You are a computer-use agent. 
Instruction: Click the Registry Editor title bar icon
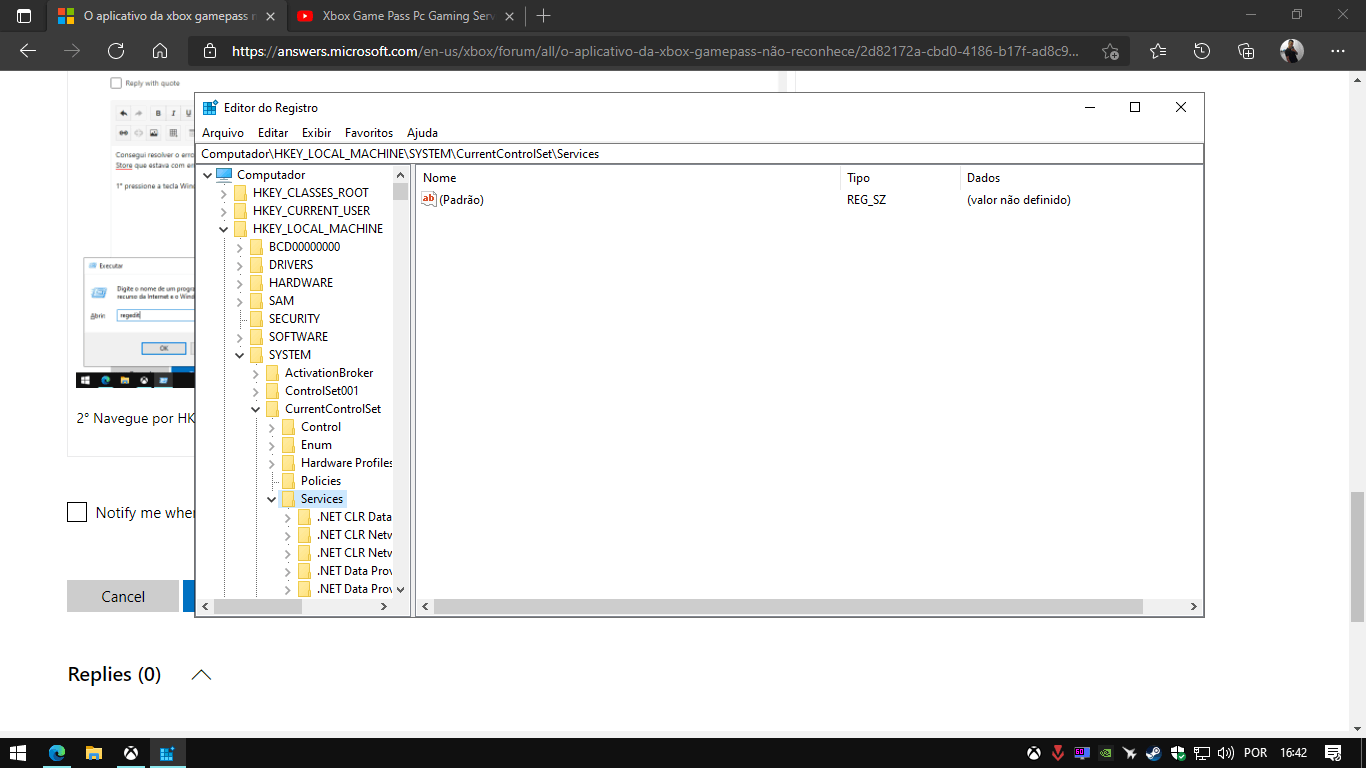pyautogui.click(x=210, y=107)
